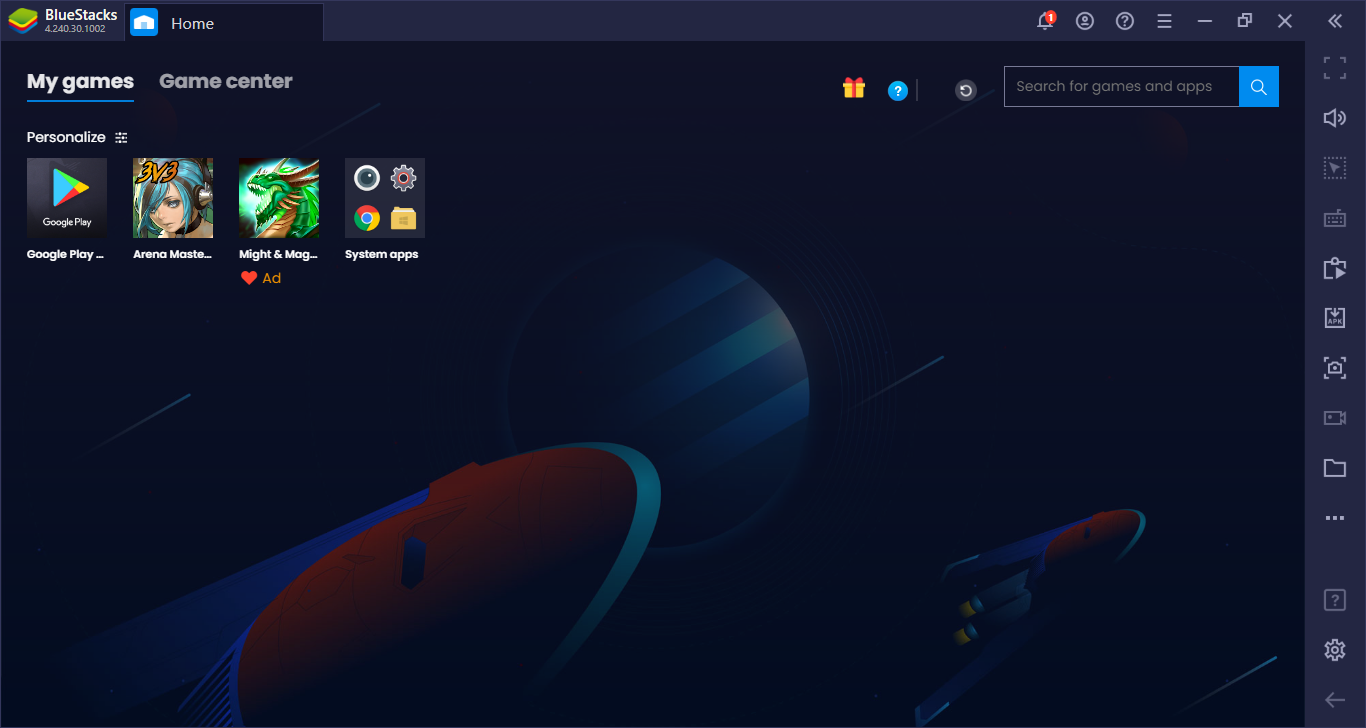The width and height of the screenshot is (1366, 728).
Task: Open the System apps folder
Action: (385, 198)
